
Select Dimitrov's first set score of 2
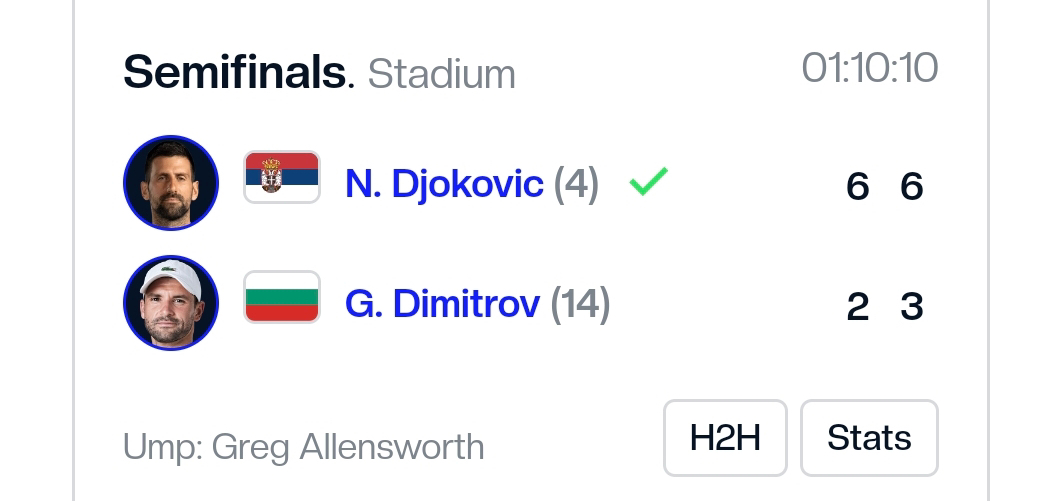pyautogui.click(x=857, y=306)
